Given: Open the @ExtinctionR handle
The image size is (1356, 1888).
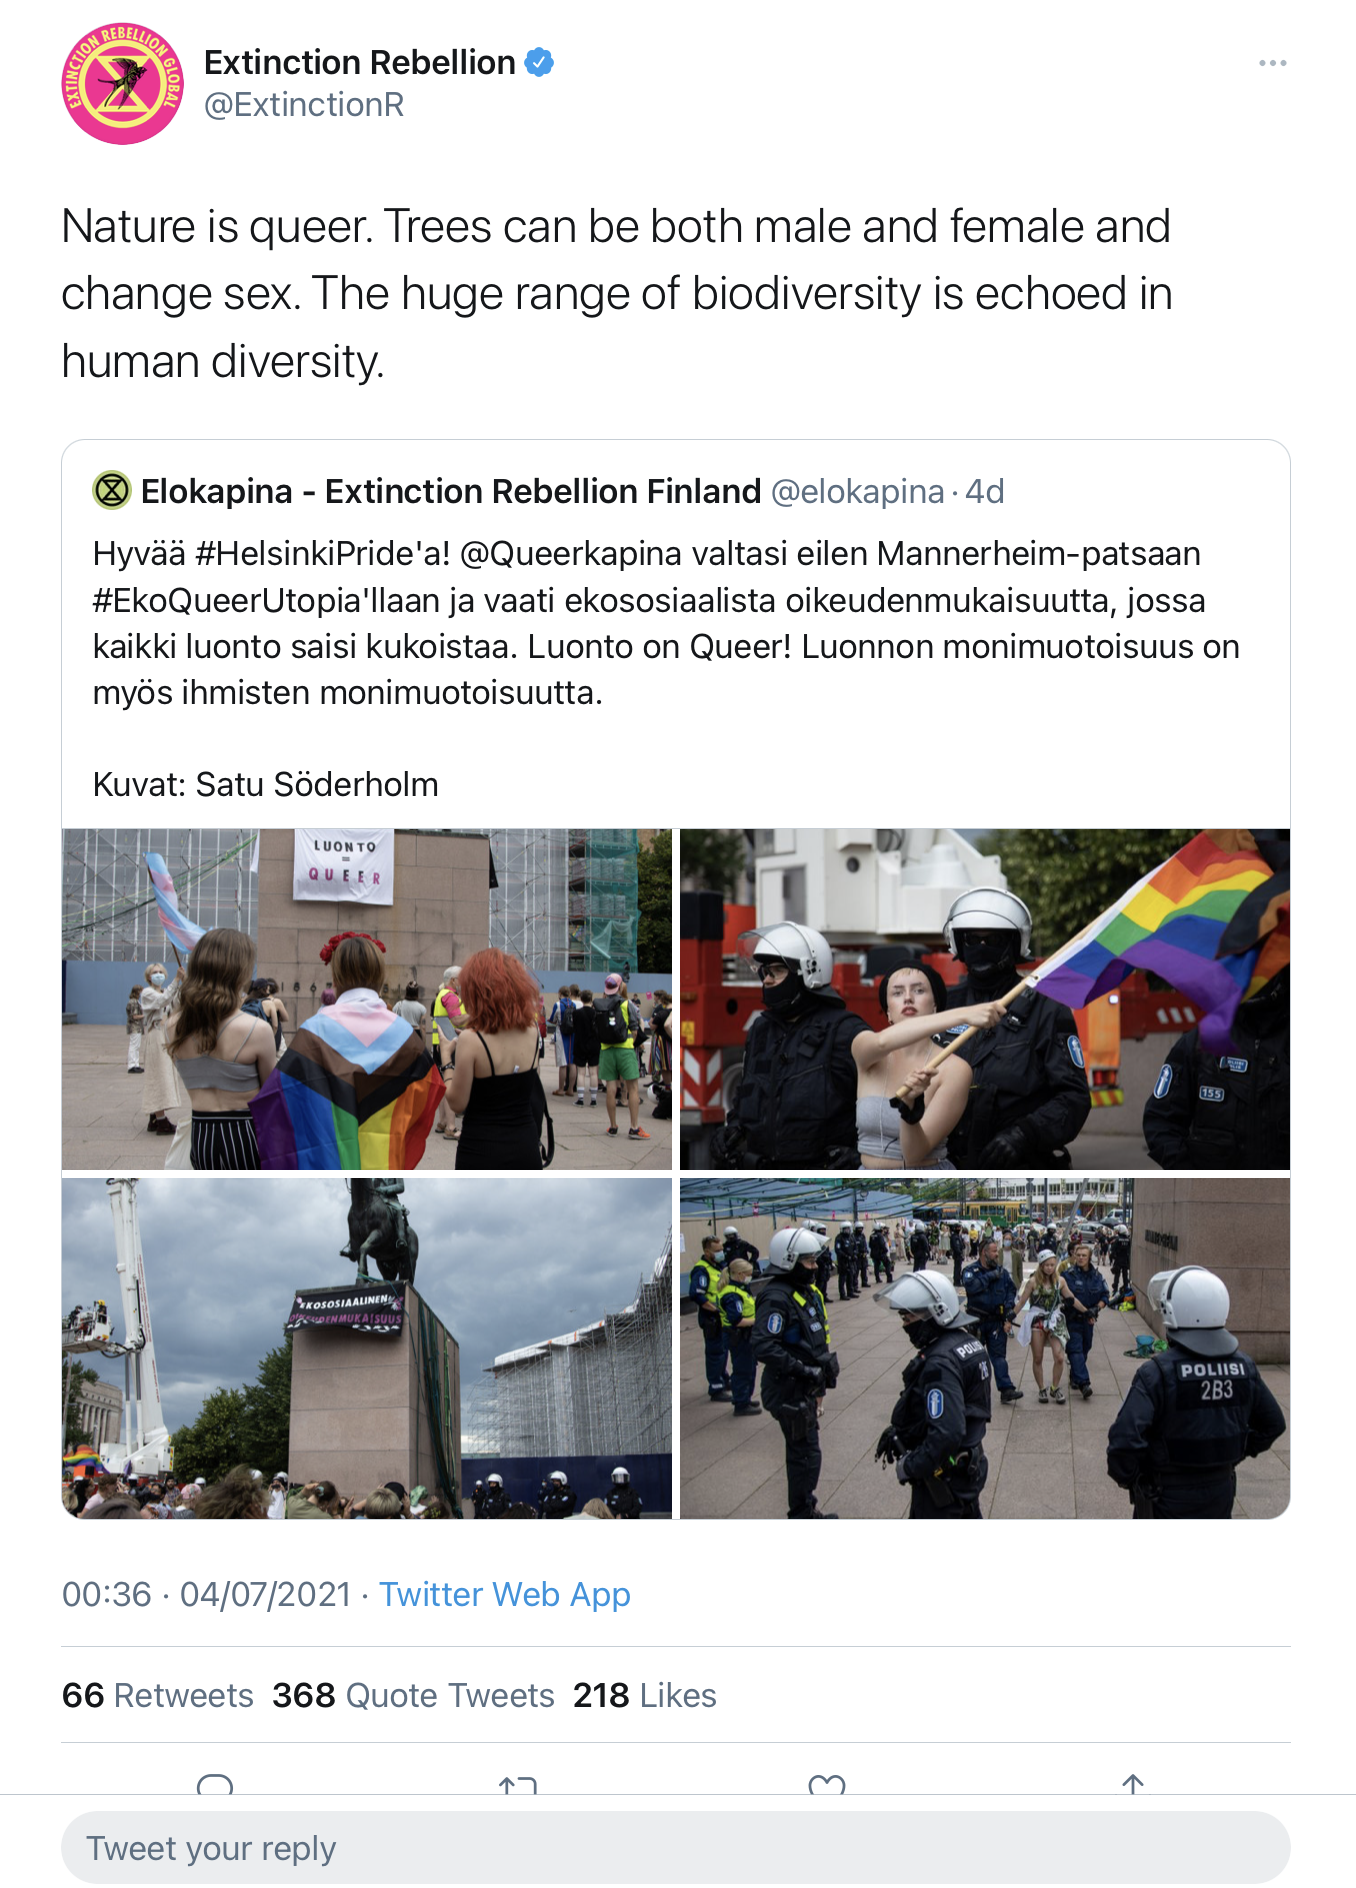Looking at the screenshot, I should (x=304, y=104).
